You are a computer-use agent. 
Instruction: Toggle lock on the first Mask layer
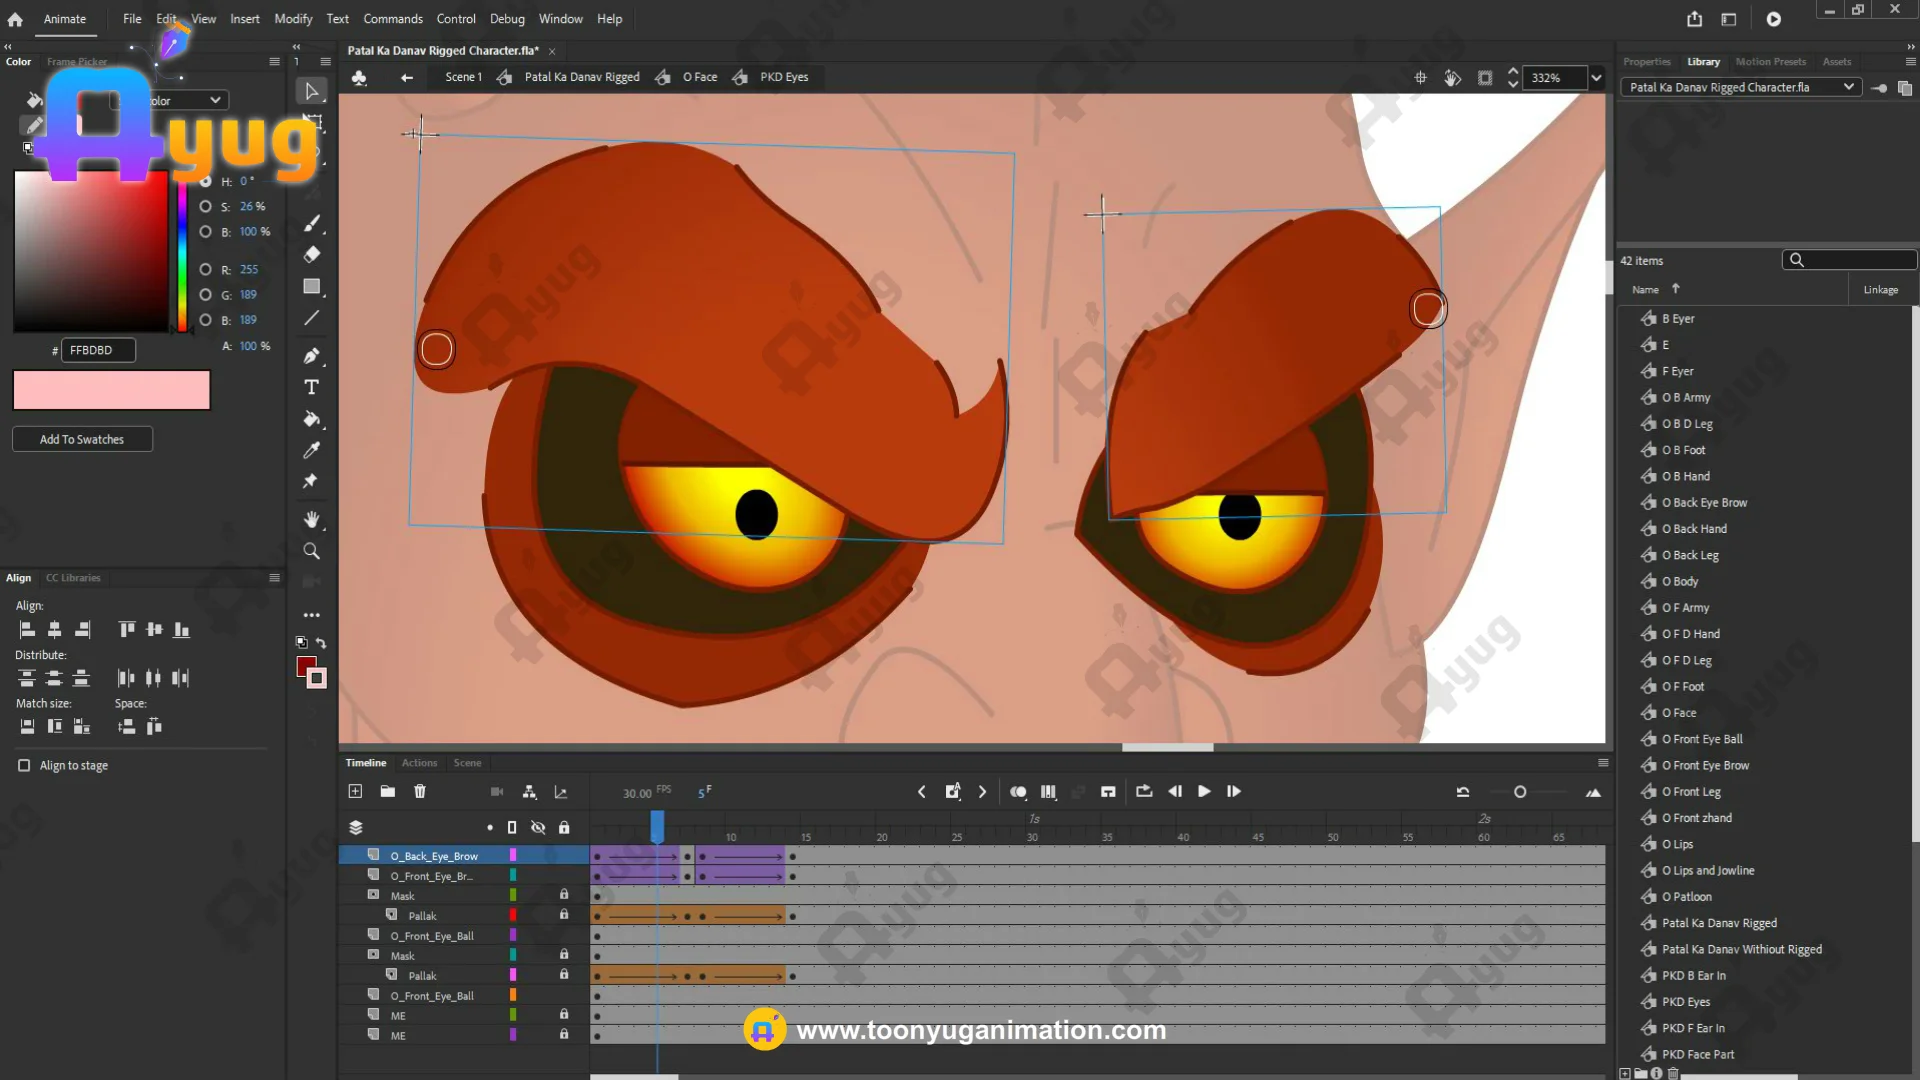click(564, 895)
